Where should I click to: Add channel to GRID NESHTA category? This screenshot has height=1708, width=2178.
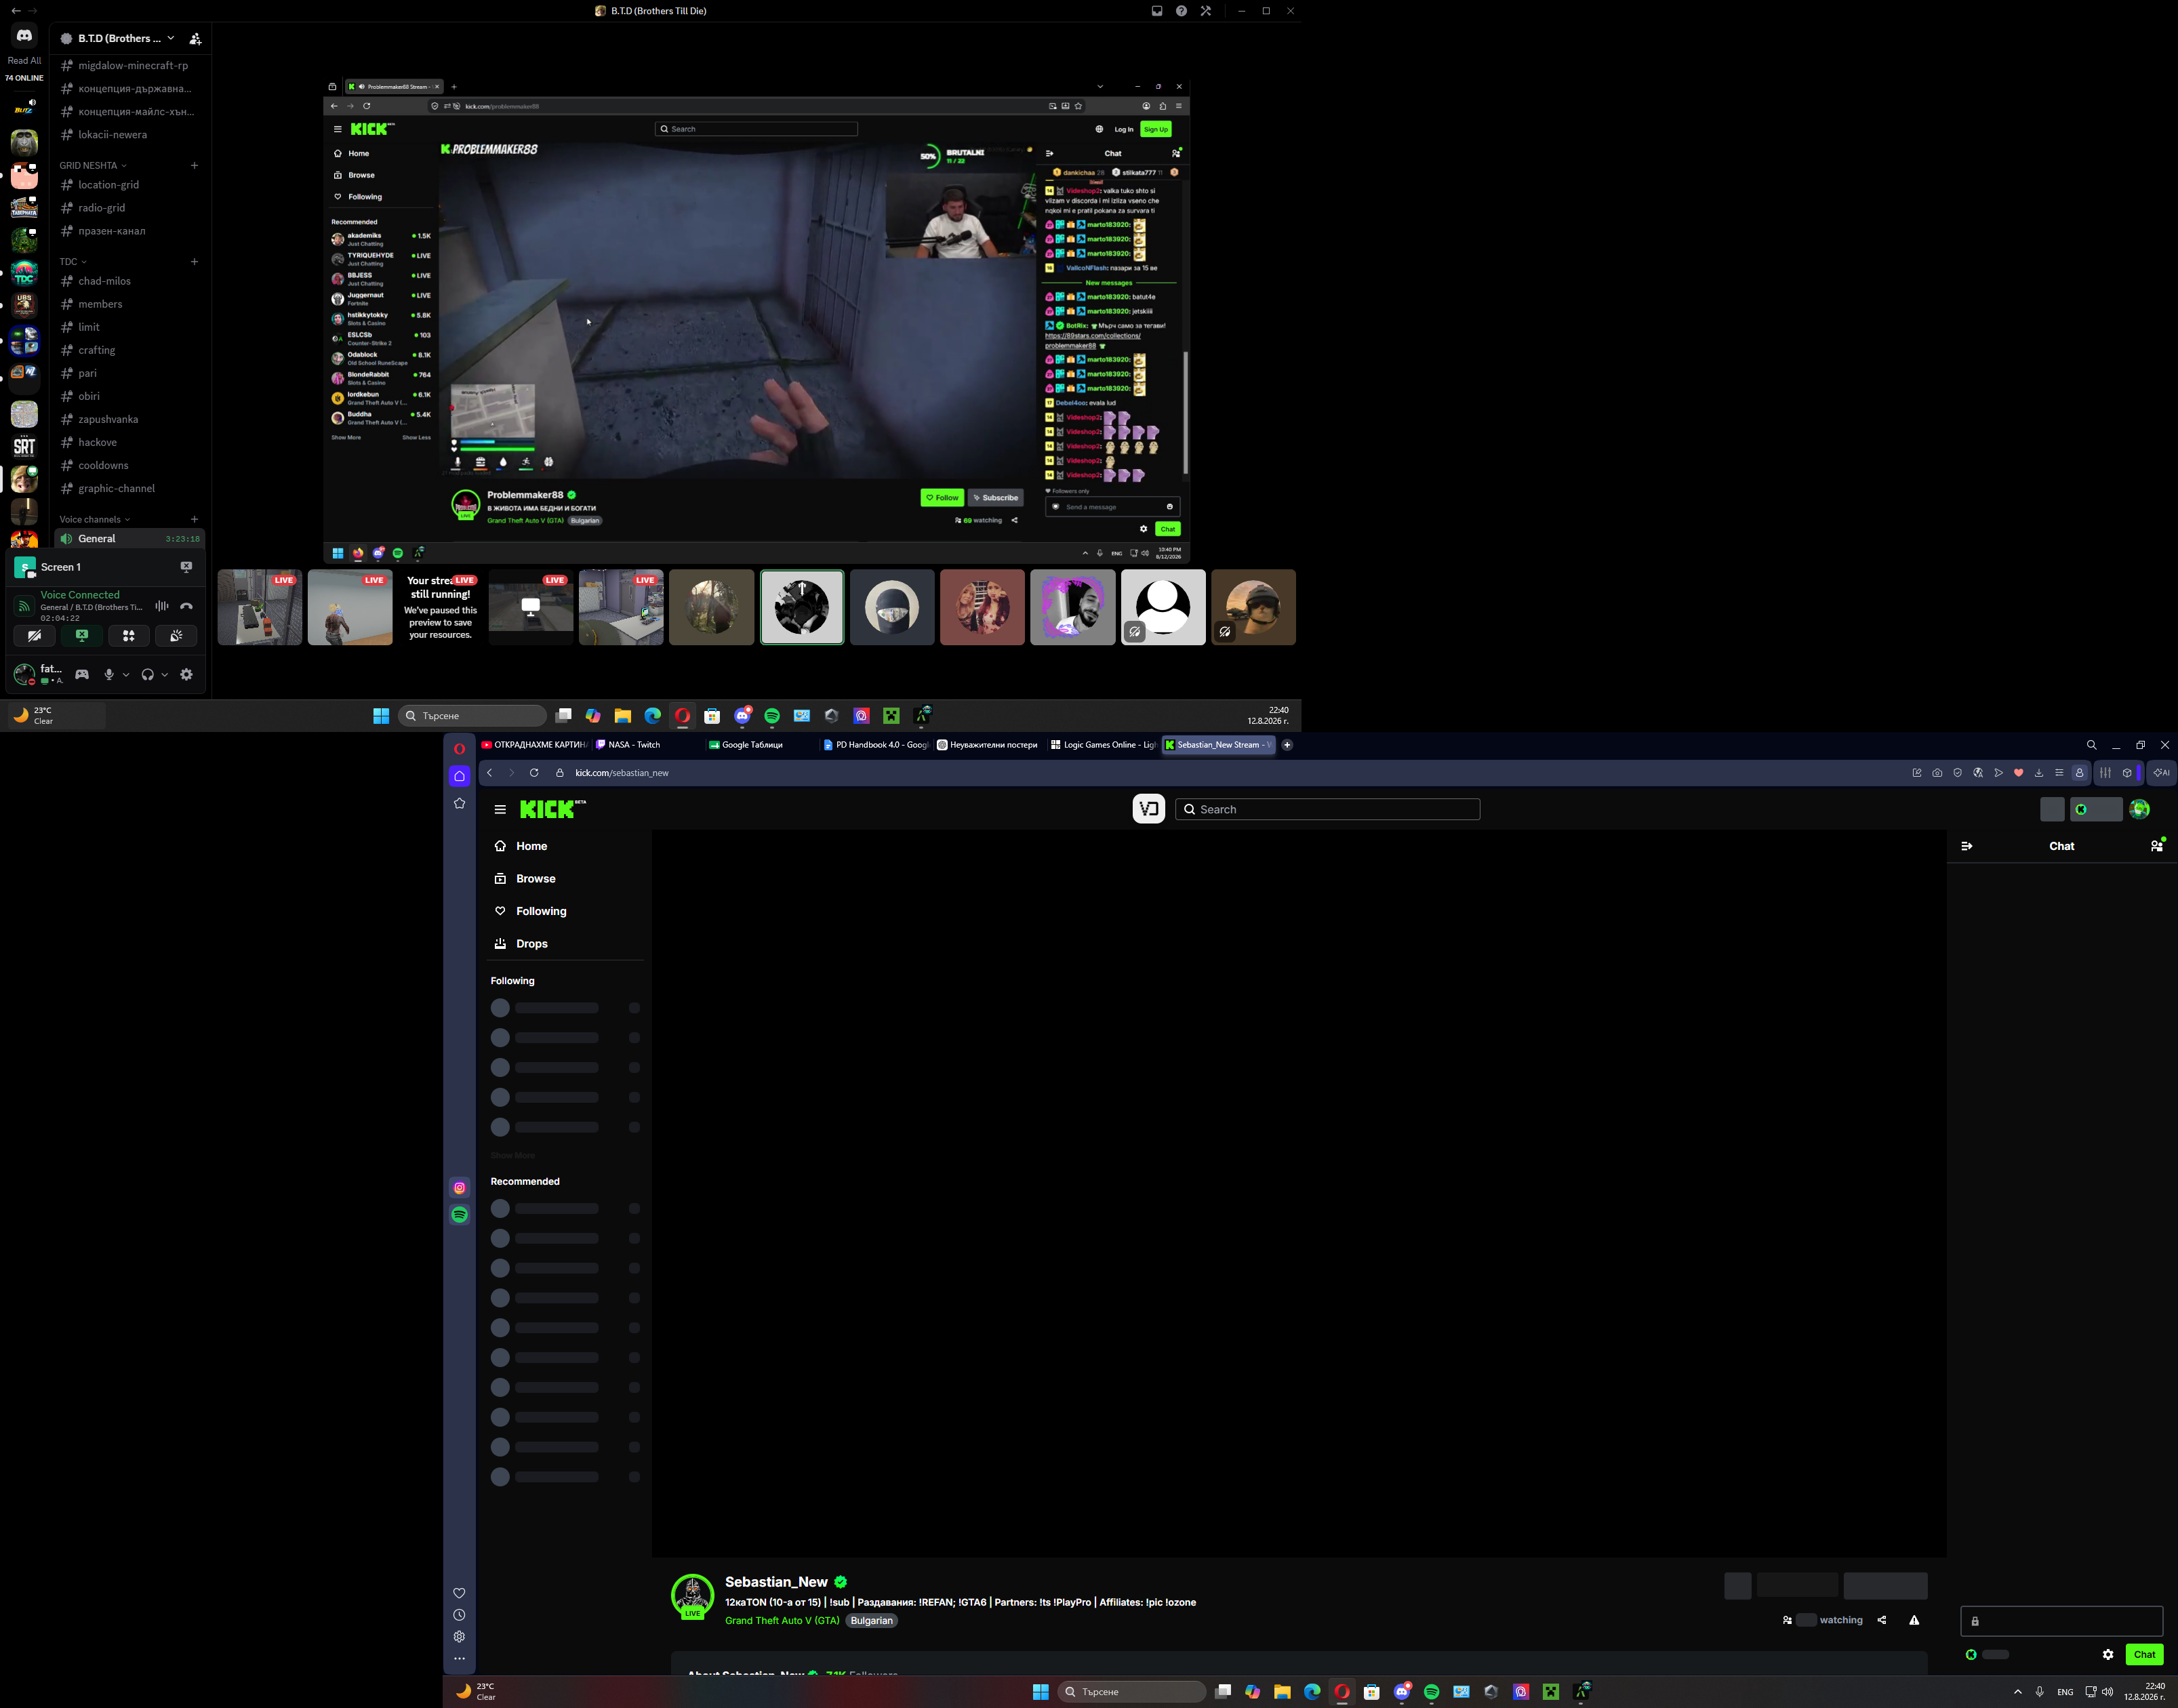195,166
